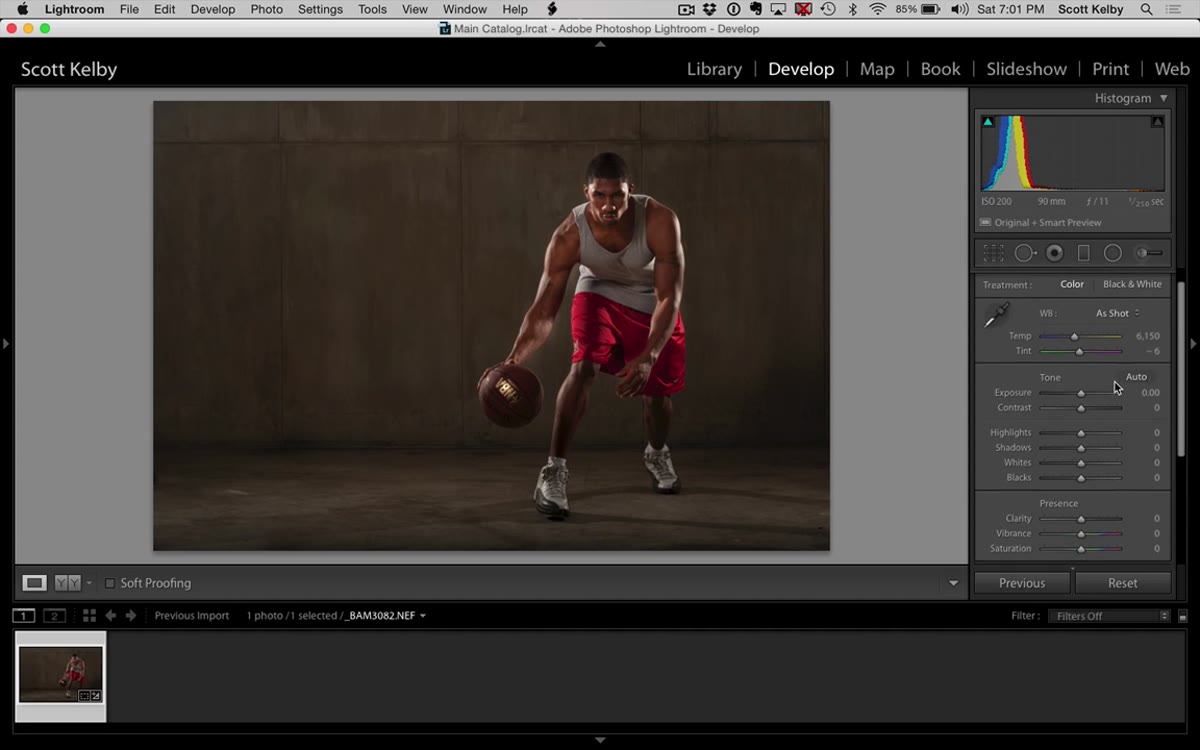The height and width of the screenshot is (750, 1200).
Task: Open the Dropbox menu bar icon
Action: tap(710, 9)
